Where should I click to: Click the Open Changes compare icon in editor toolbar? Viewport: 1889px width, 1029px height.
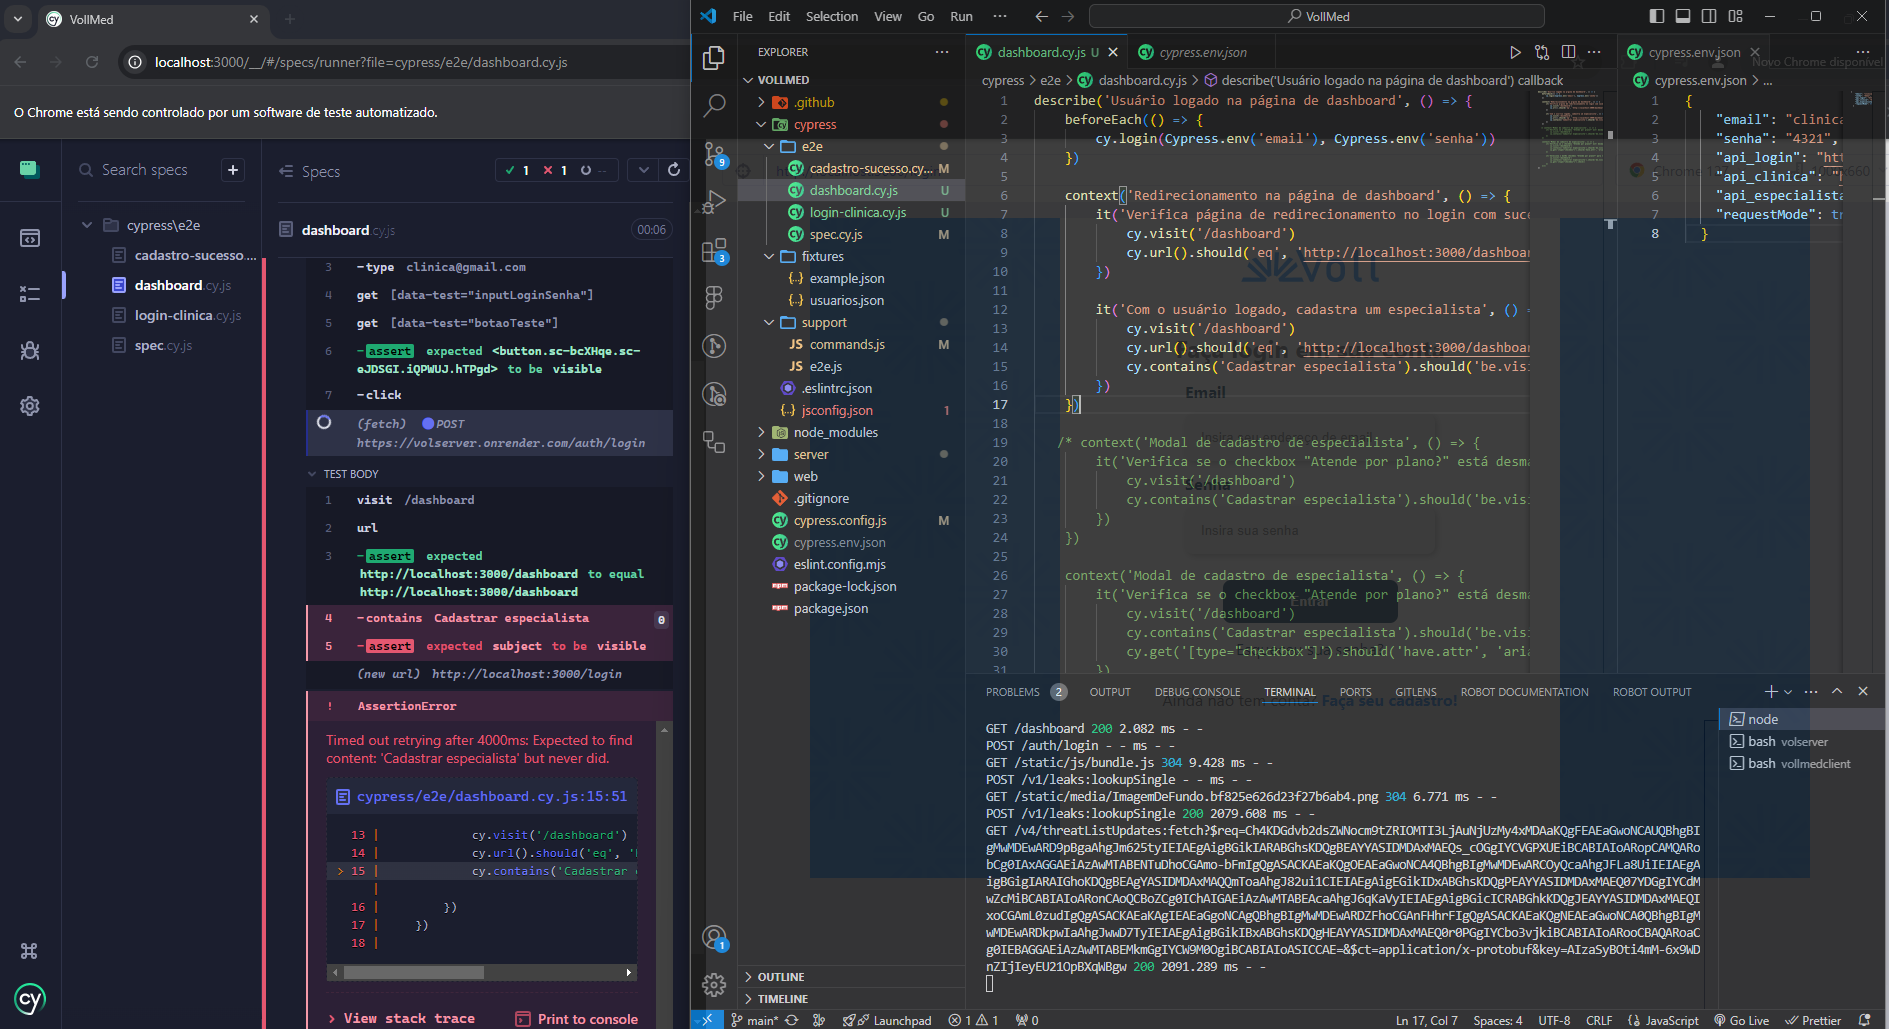(1542, 52)
